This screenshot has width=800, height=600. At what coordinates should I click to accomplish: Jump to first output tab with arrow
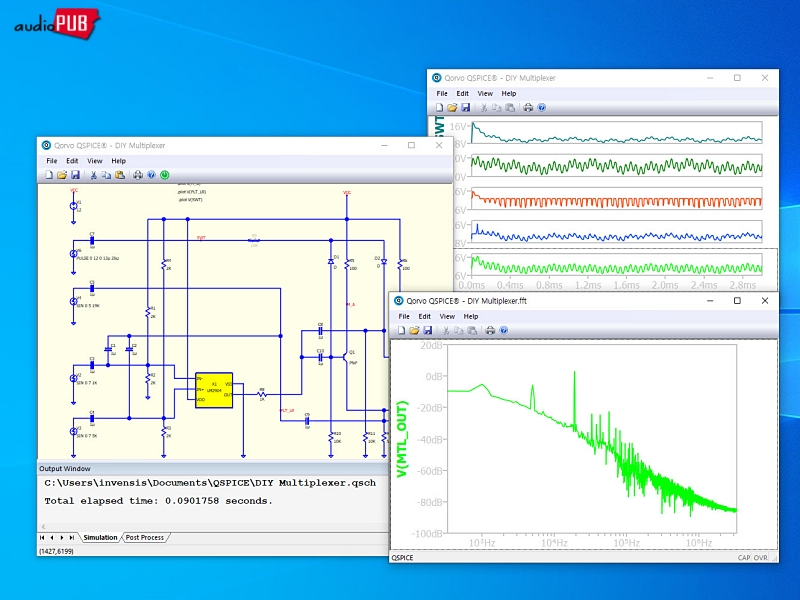(x=42, y=538)
